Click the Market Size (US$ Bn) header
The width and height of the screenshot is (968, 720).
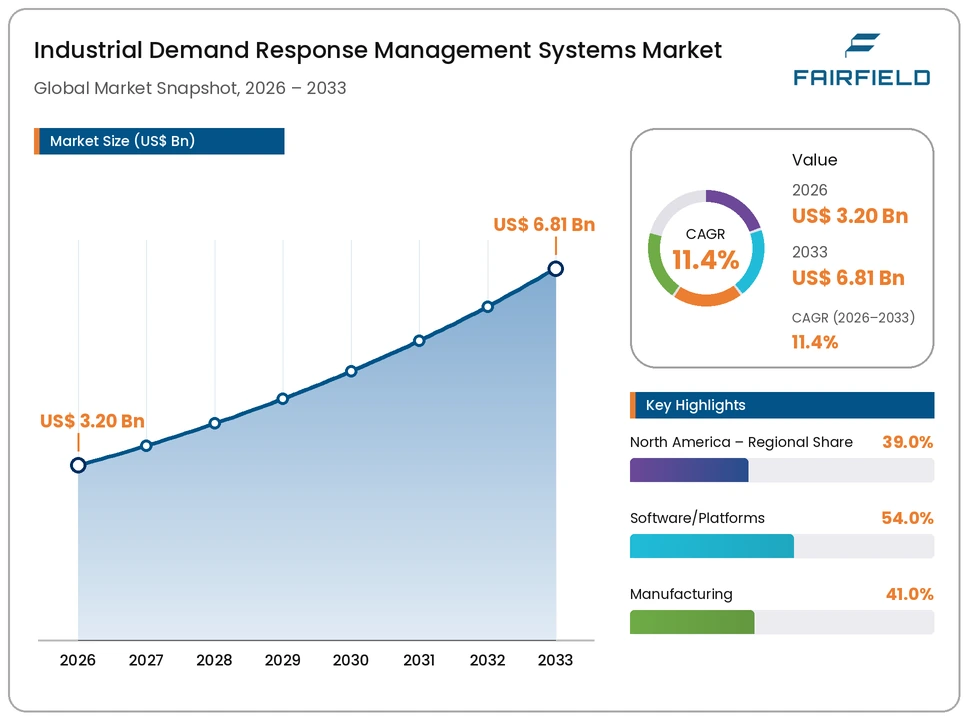coord(159,141)
